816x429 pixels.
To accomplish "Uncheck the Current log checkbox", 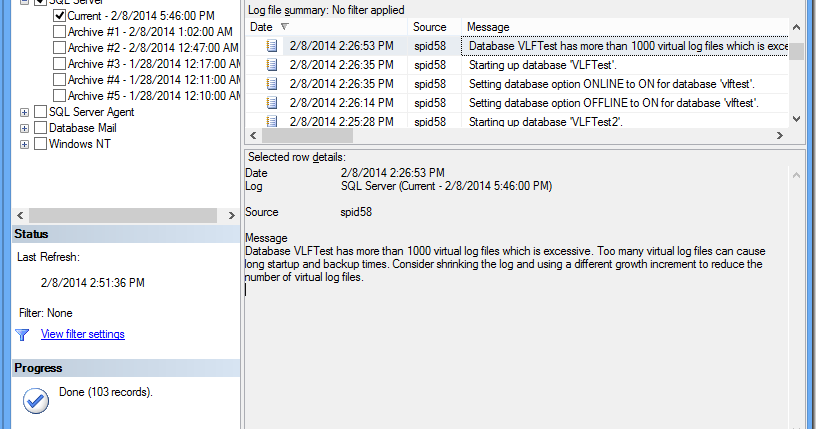I will pos(59,16).
